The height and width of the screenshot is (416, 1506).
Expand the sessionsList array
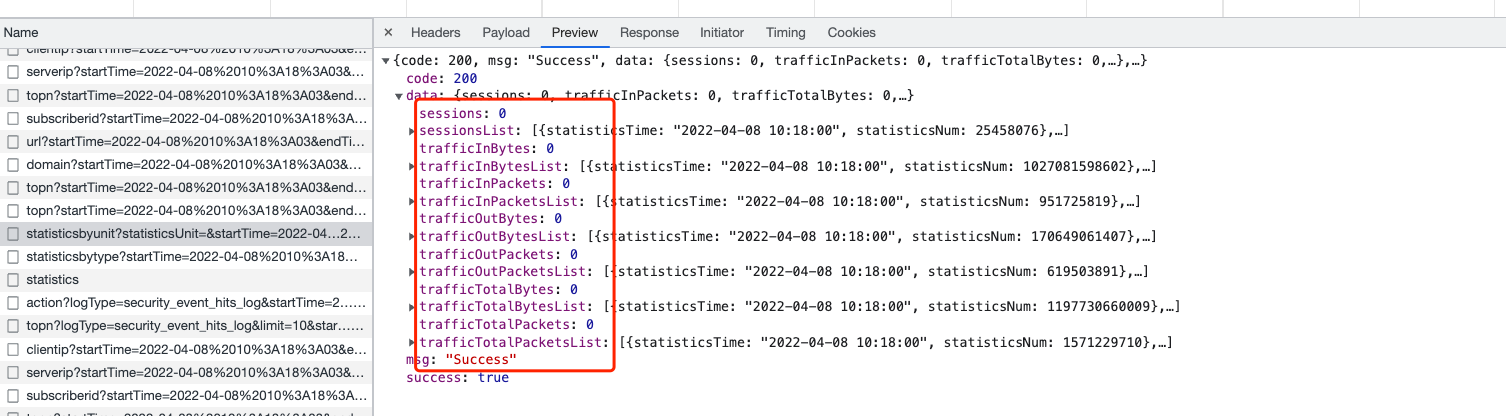click(412, 131)
